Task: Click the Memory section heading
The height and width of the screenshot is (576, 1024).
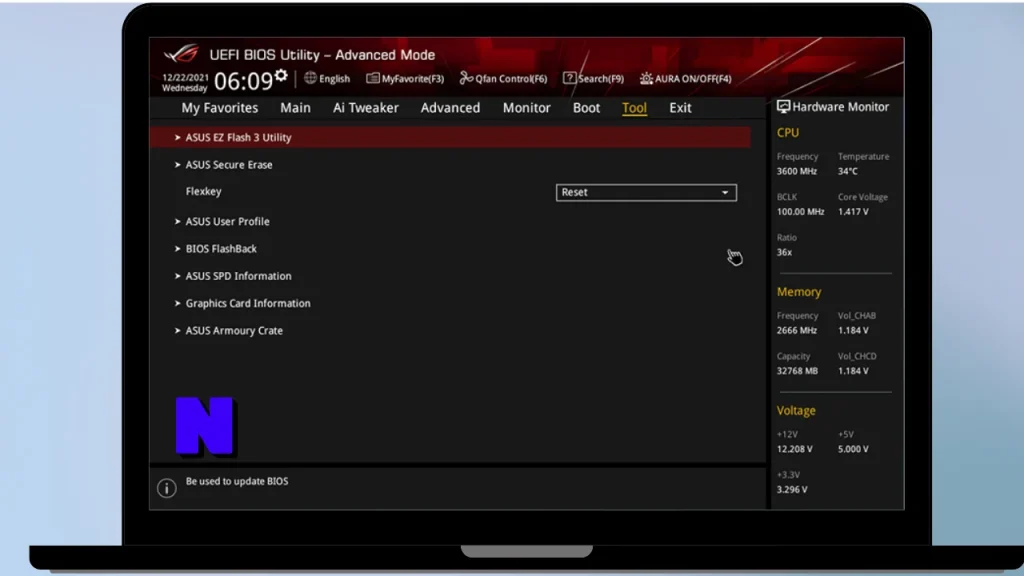Action: tap(799, 292)
